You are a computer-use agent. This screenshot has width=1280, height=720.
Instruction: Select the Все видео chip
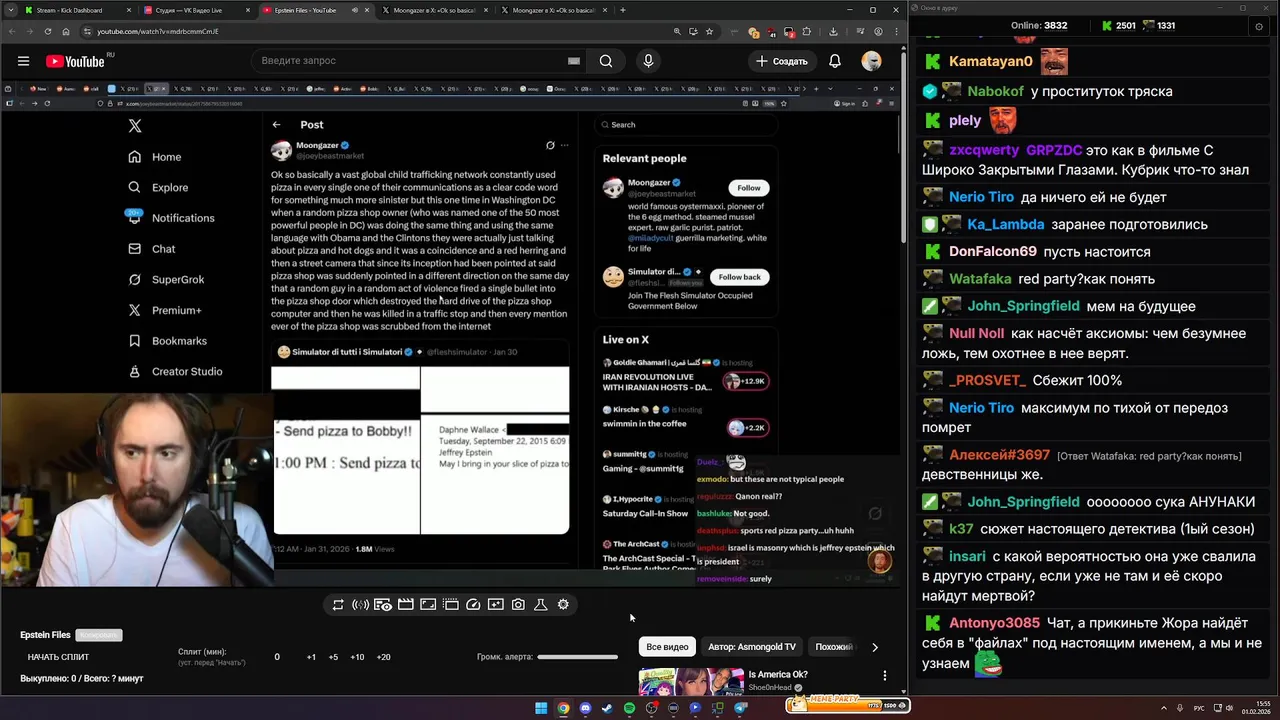pyautogui.click(x=667, y=647)
